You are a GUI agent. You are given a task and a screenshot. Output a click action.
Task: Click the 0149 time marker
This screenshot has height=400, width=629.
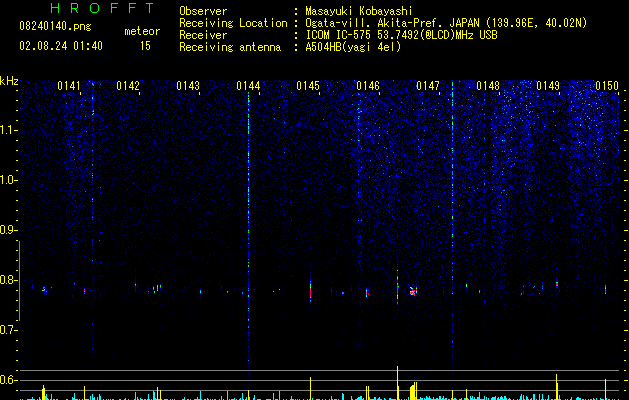click(548, 86)
